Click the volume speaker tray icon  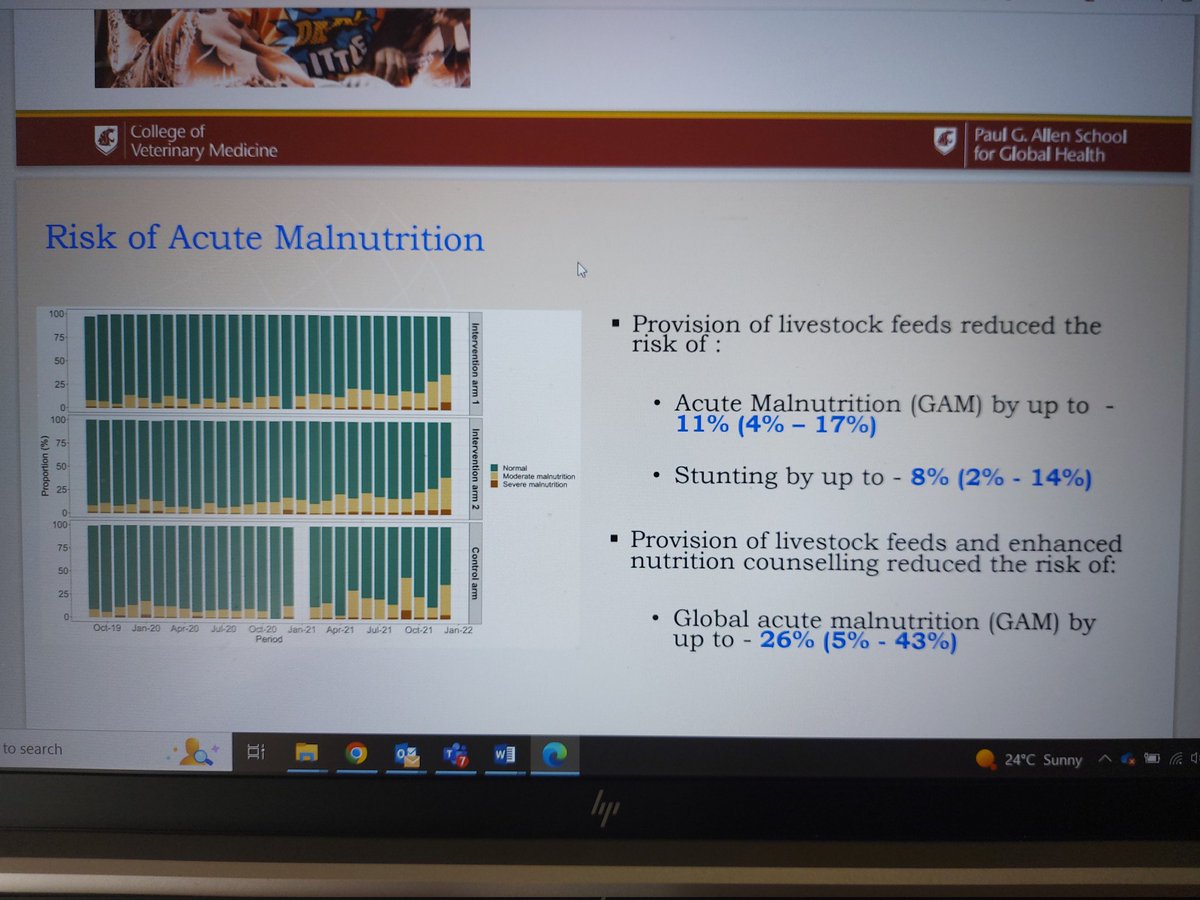[1194, 759]
